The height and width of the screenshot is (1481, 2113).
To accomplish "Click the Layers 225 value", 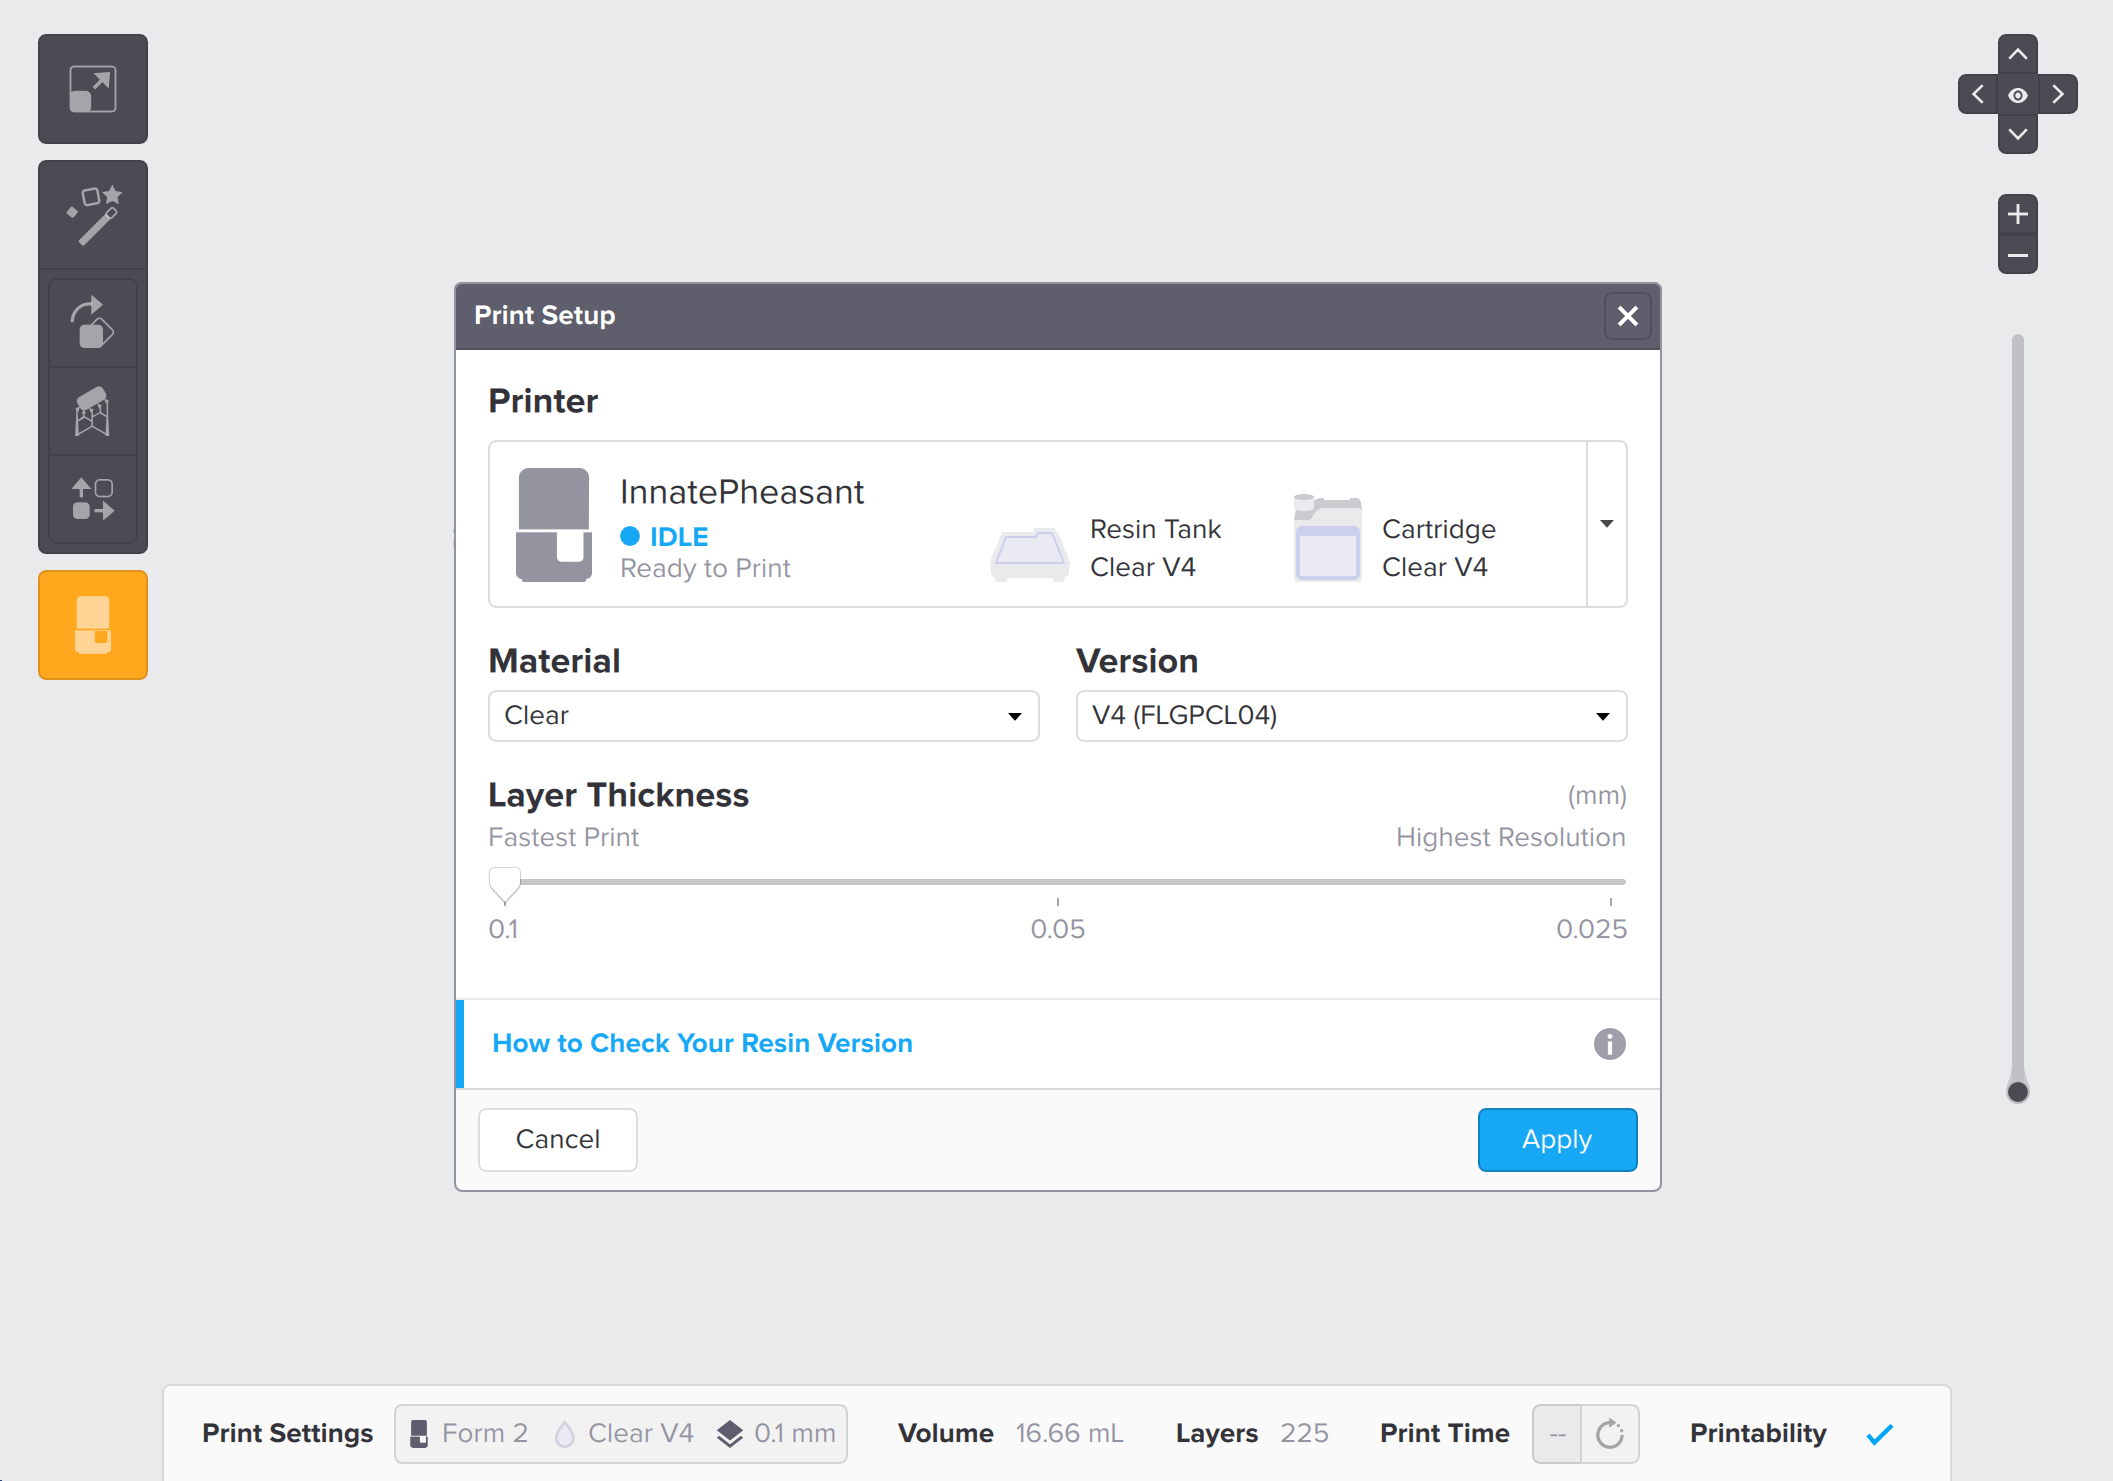I will point(1304,1434).
